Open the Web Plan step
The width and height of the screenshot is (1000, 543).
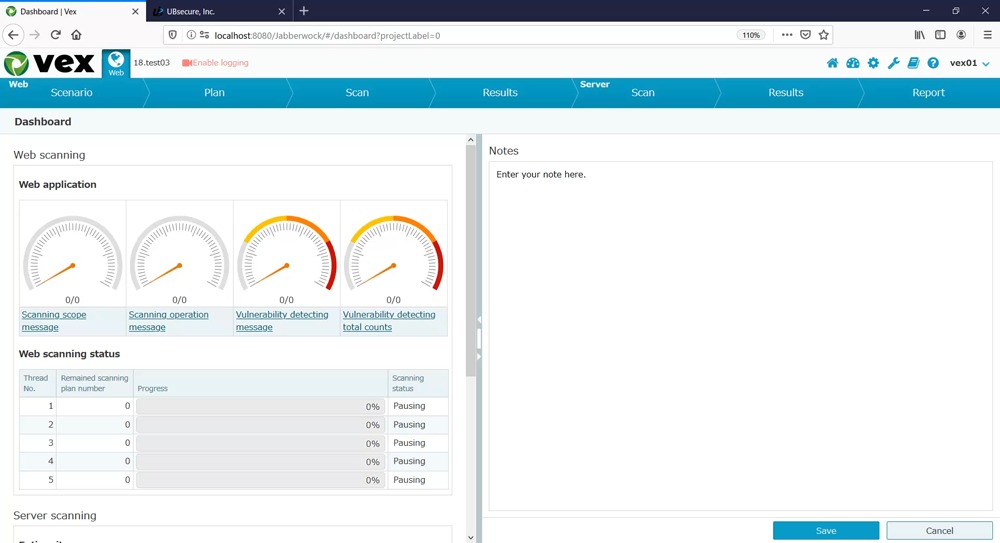click(x=214, y=93)
